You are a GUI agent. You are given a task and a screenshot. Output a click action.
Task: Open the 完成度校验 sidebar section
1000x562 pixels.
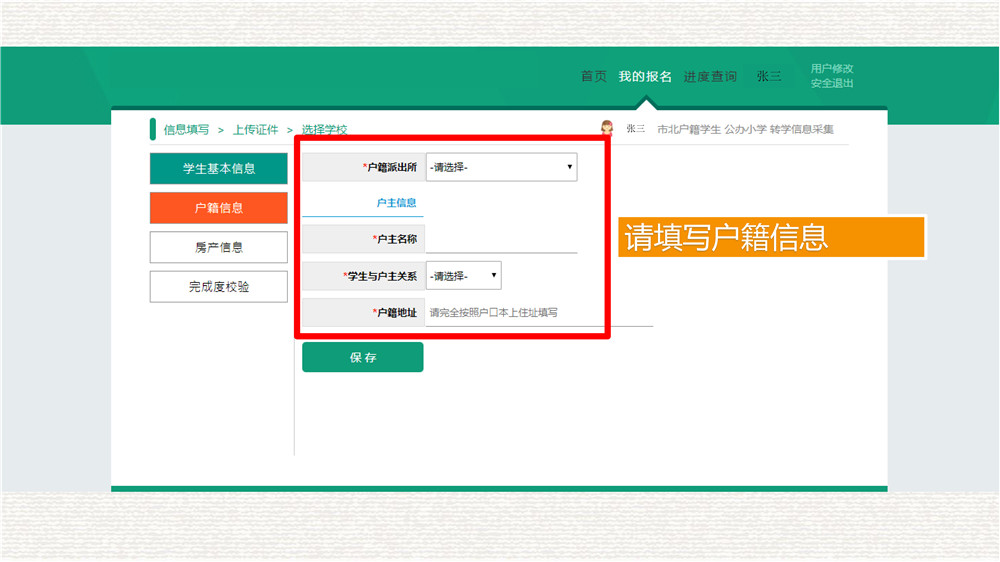pos(219,287)
